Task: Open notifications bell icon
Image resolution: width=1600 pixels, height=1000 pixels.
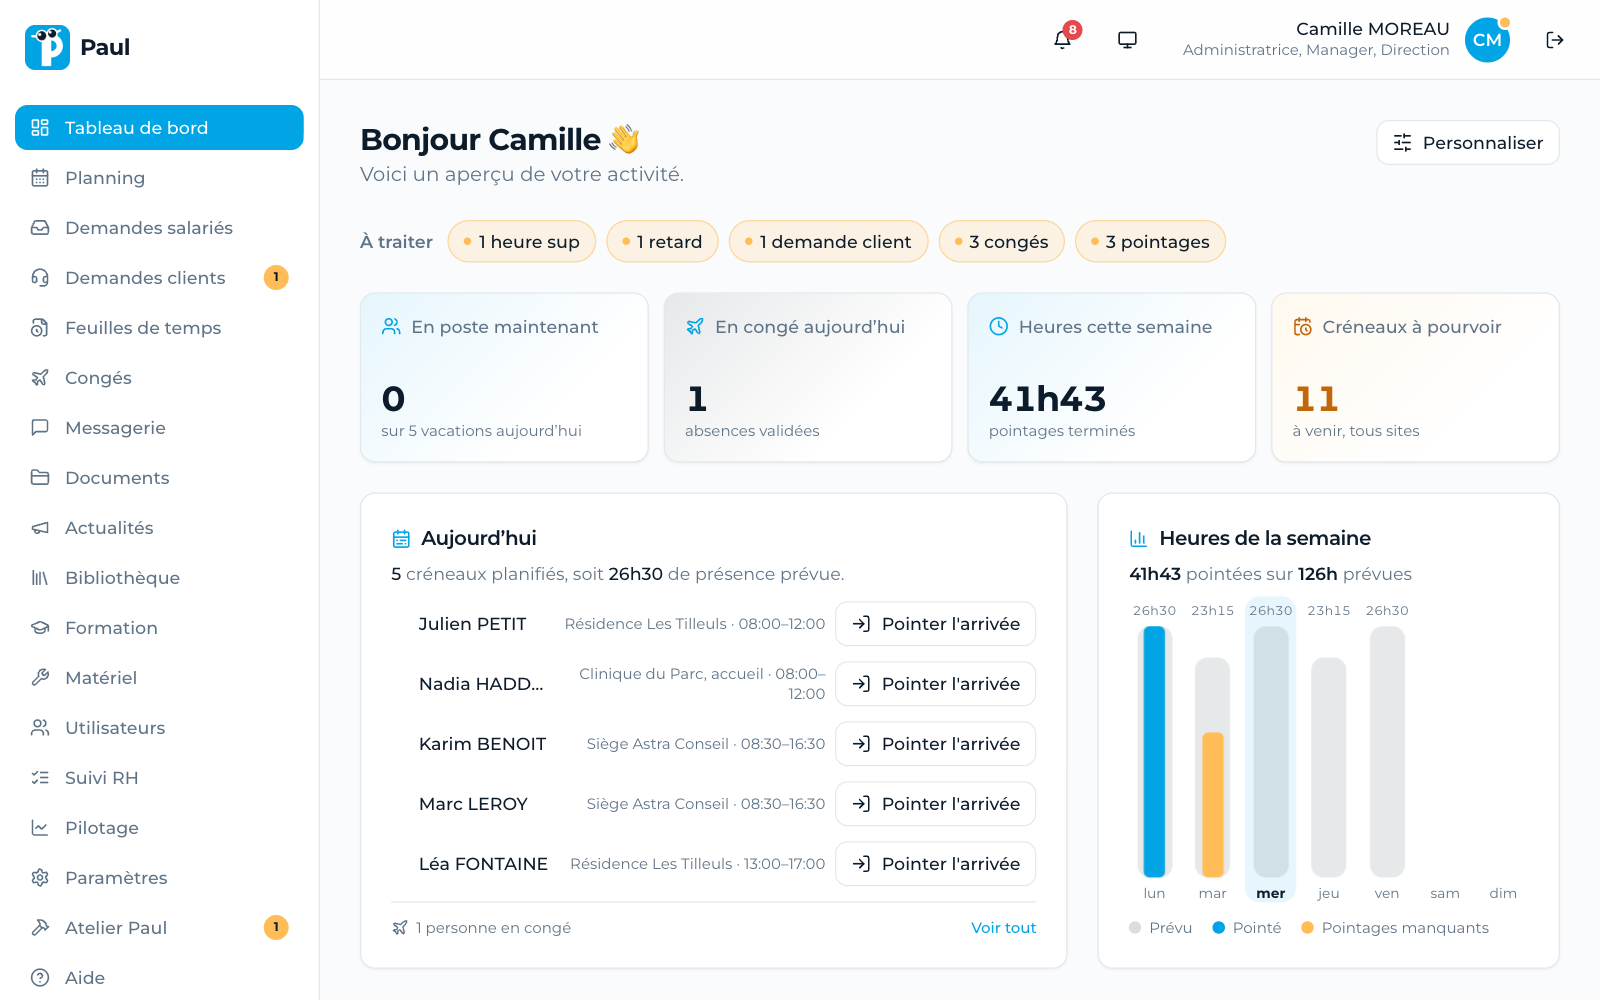Action: click(x=1062, y=40)
